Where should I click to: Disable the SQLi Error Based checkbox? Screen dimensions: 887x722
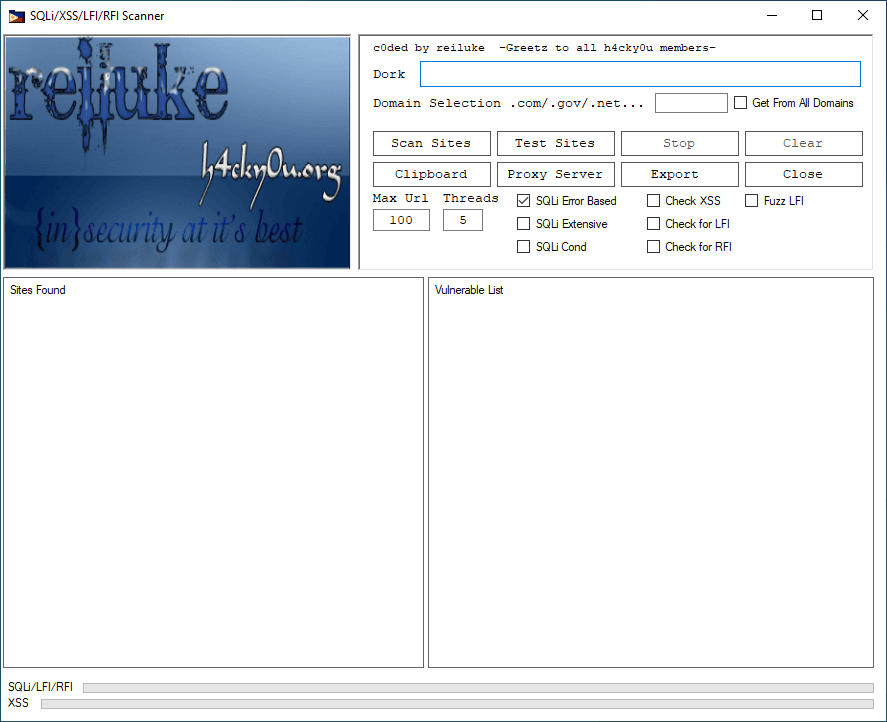point(523,200)
